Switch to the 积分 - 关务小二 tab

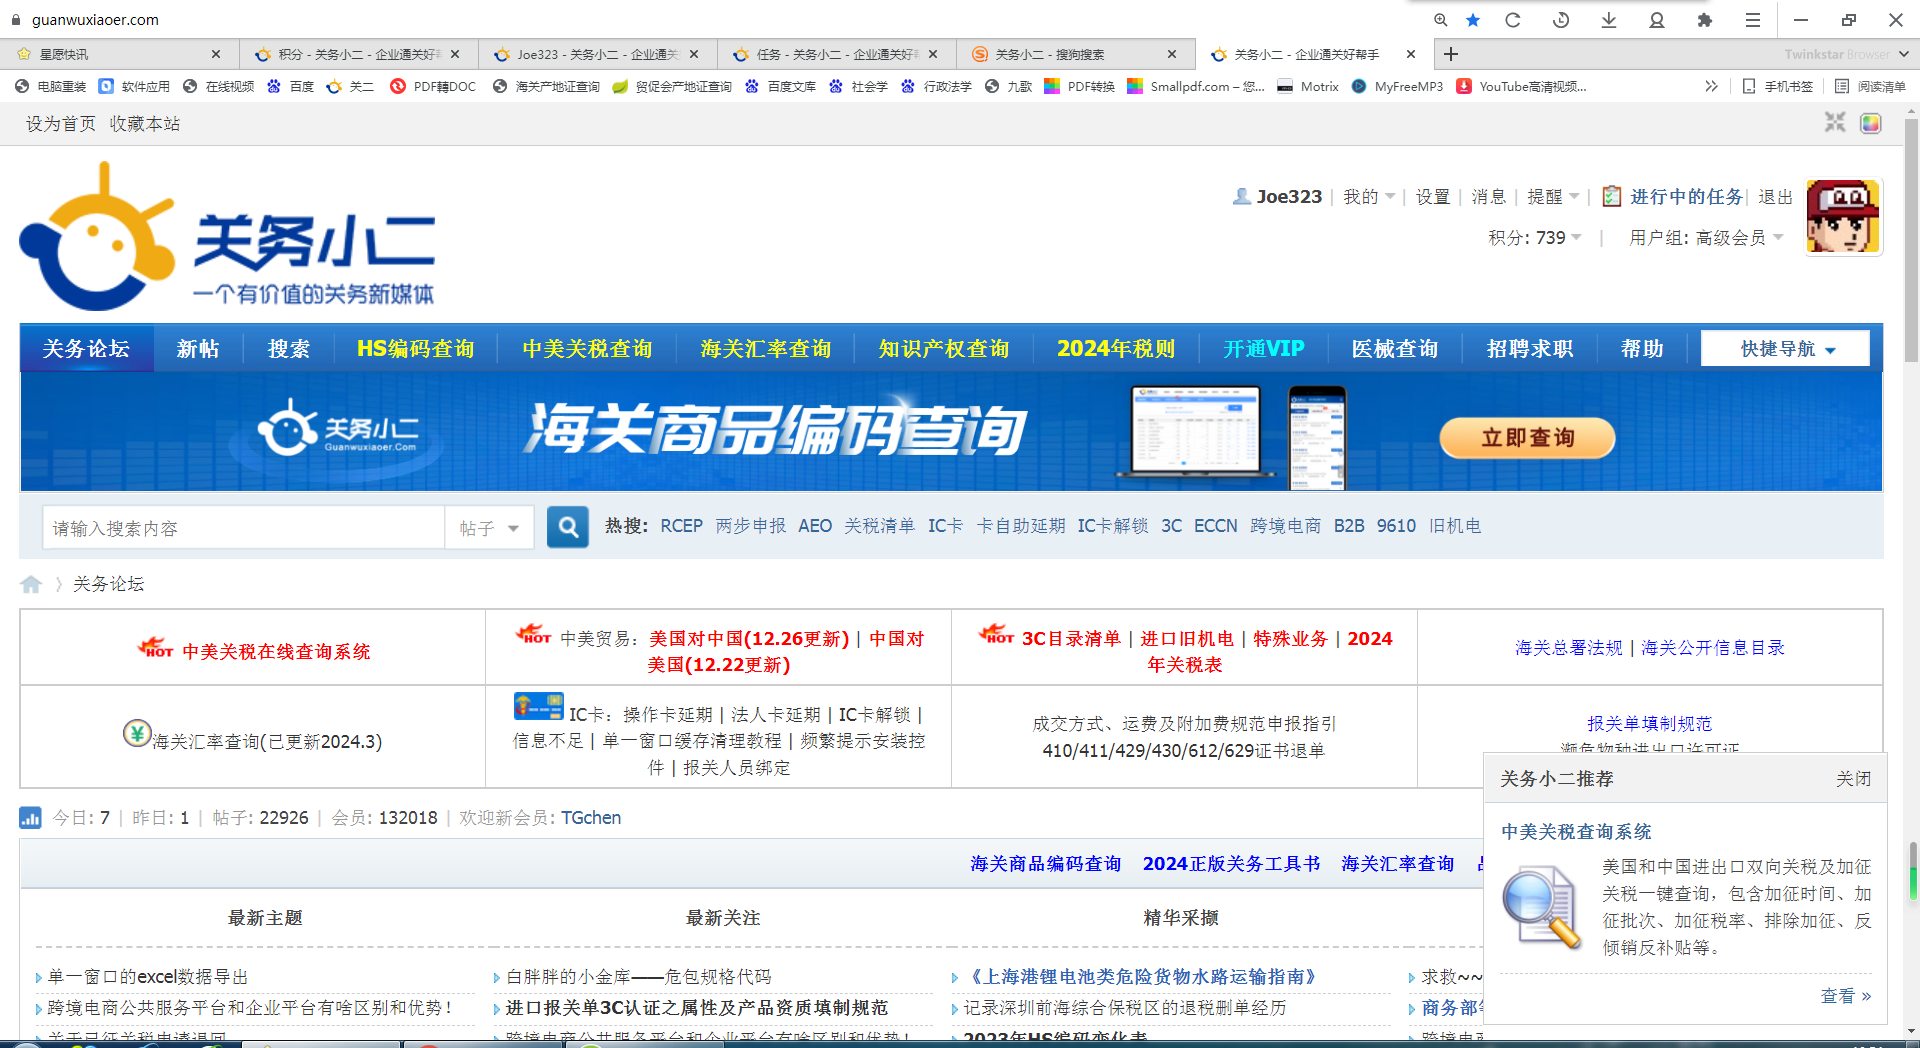pos(358,54)
